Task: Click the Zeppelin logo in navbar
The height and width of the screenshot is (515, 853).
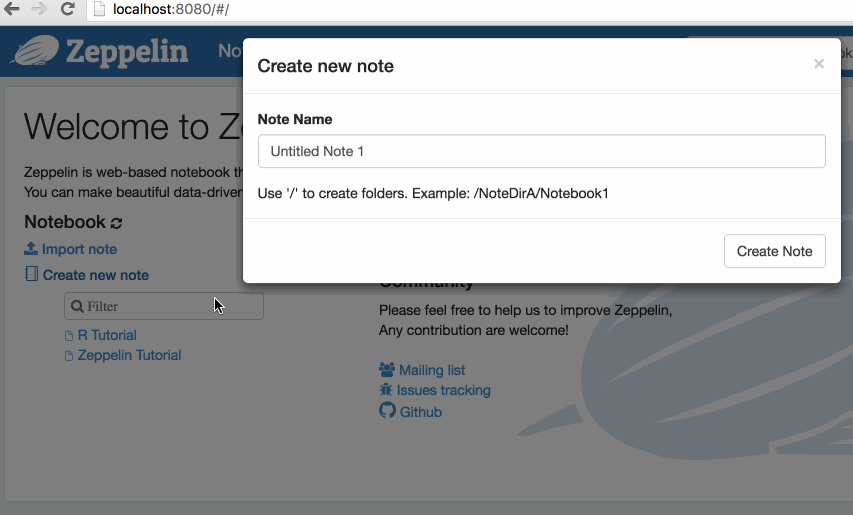Action: 36,51
